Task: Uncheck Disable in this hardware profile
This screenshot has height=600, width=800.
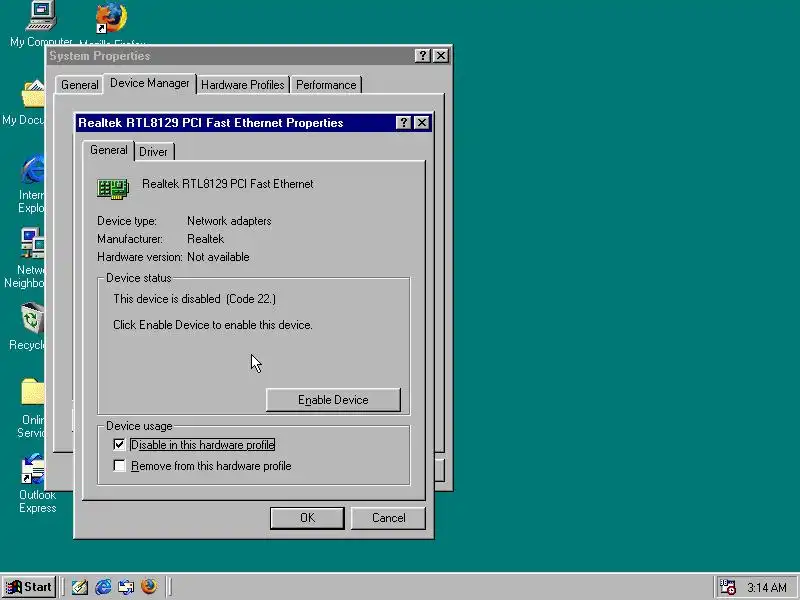Action: [x=119, y=444]
